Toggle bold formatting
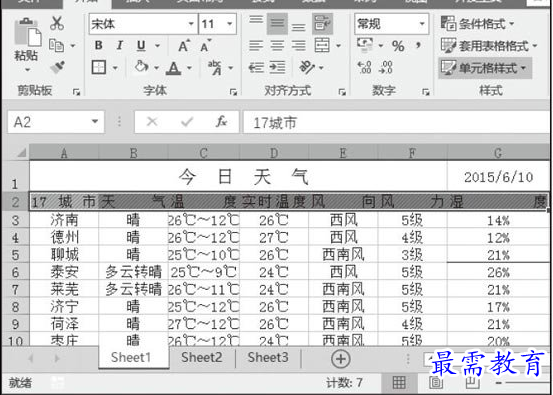The height and width of the screenshot is (395, 553). coord(99,45)
